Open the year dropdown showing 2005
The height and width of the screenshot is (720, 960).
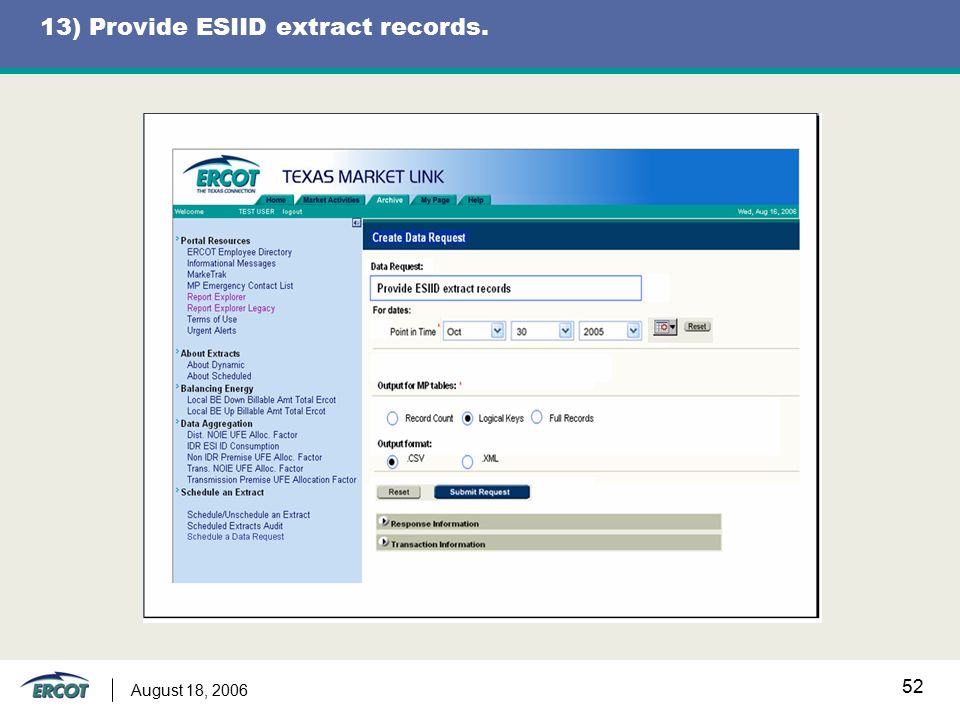(610, 331)
